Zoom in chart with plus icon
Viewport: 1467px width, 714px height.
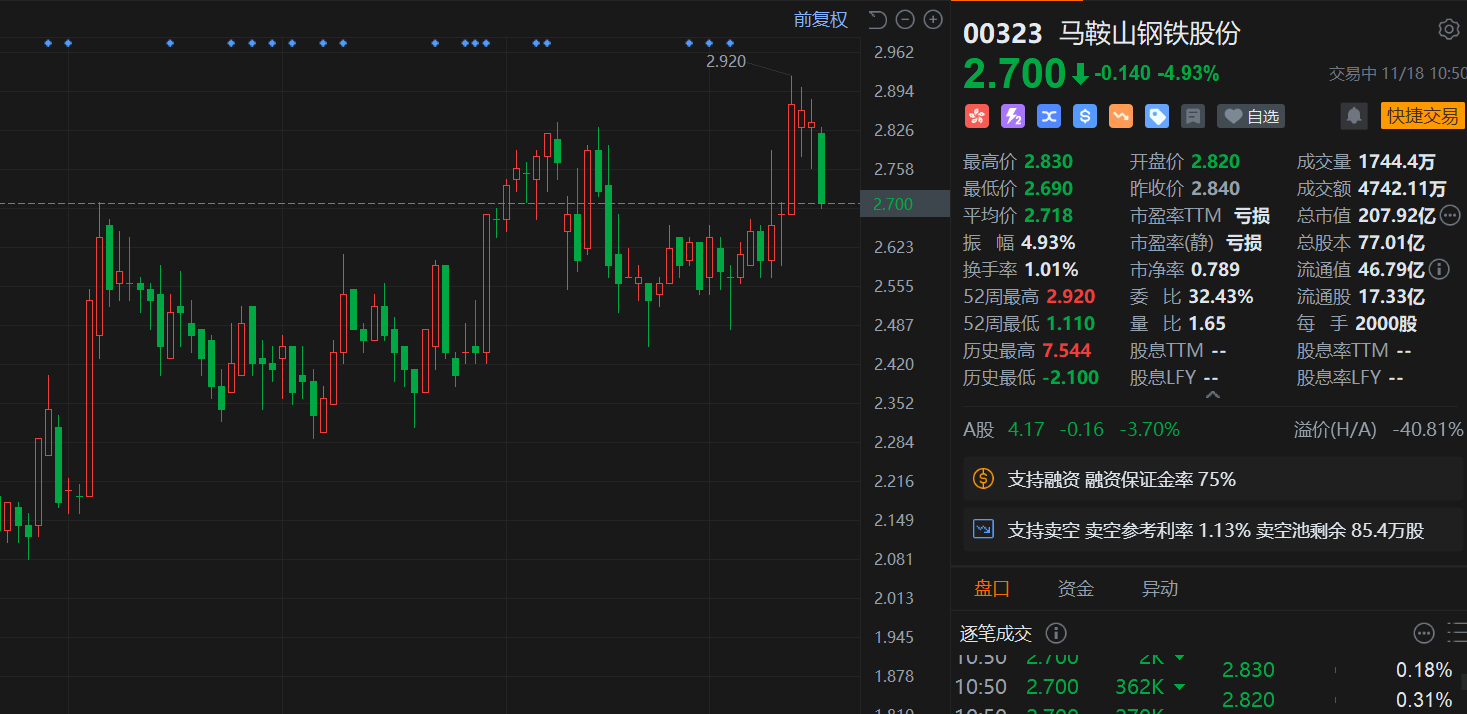[933, 19]
